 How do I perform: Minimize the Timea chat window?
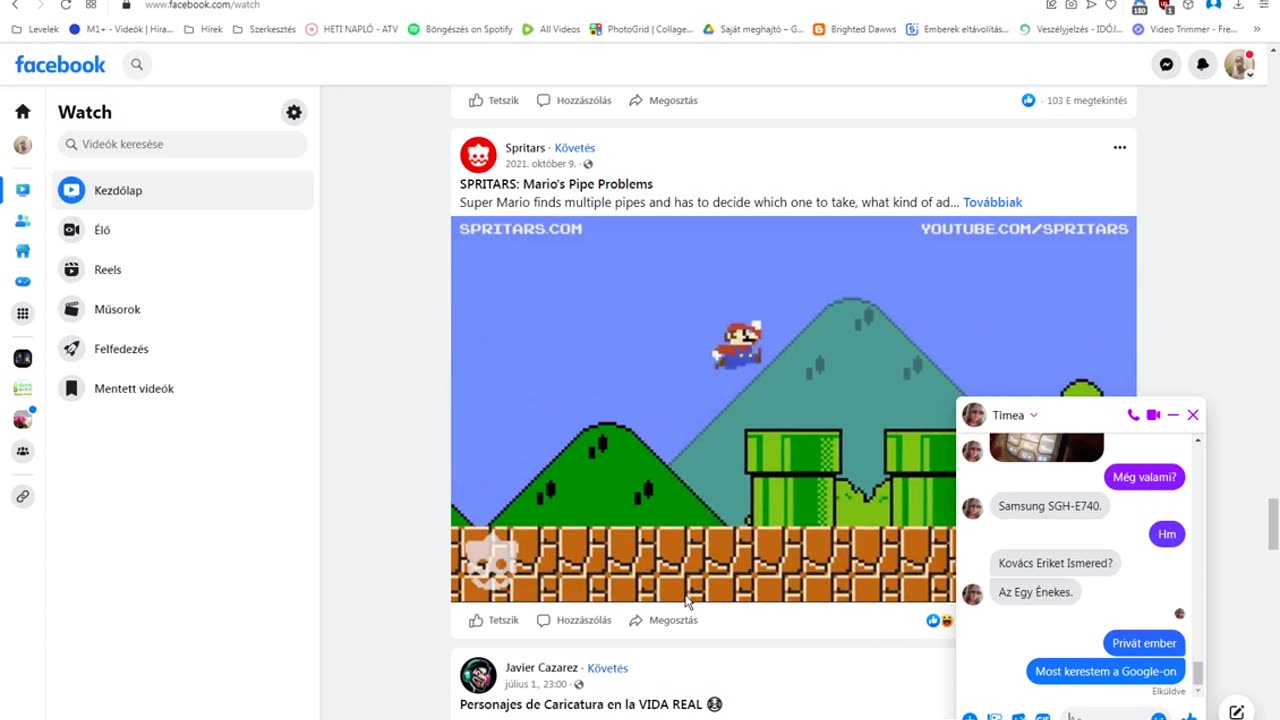tap(1173, 415)
